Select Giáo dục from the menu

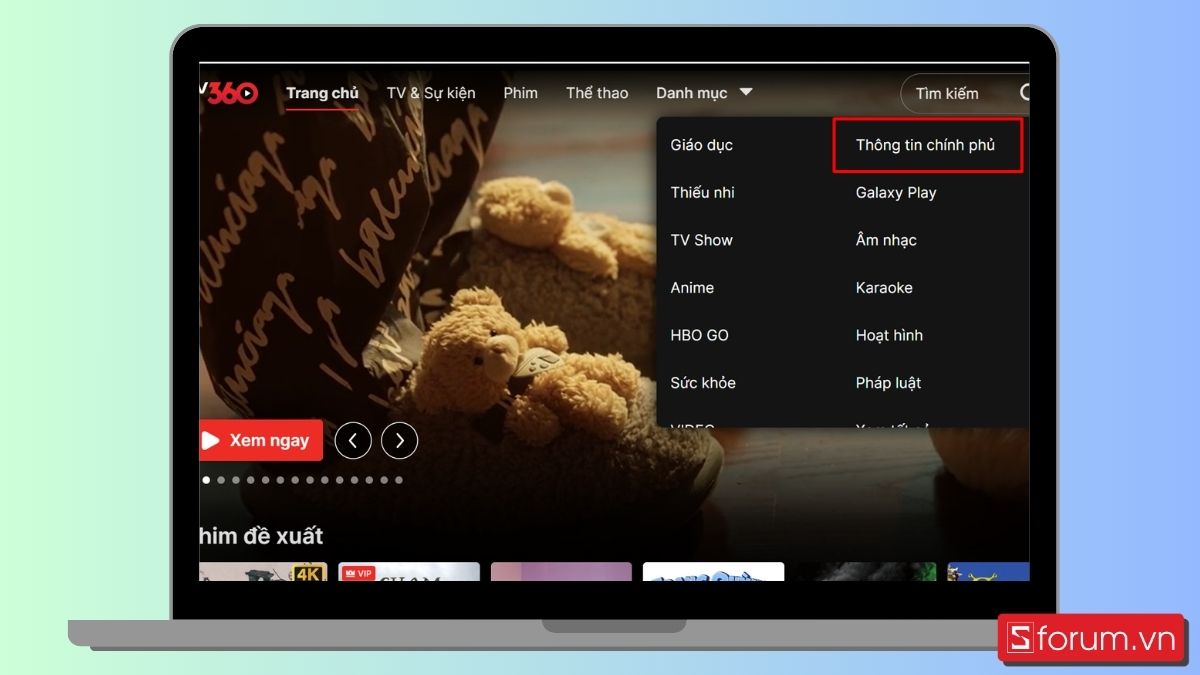700,144
